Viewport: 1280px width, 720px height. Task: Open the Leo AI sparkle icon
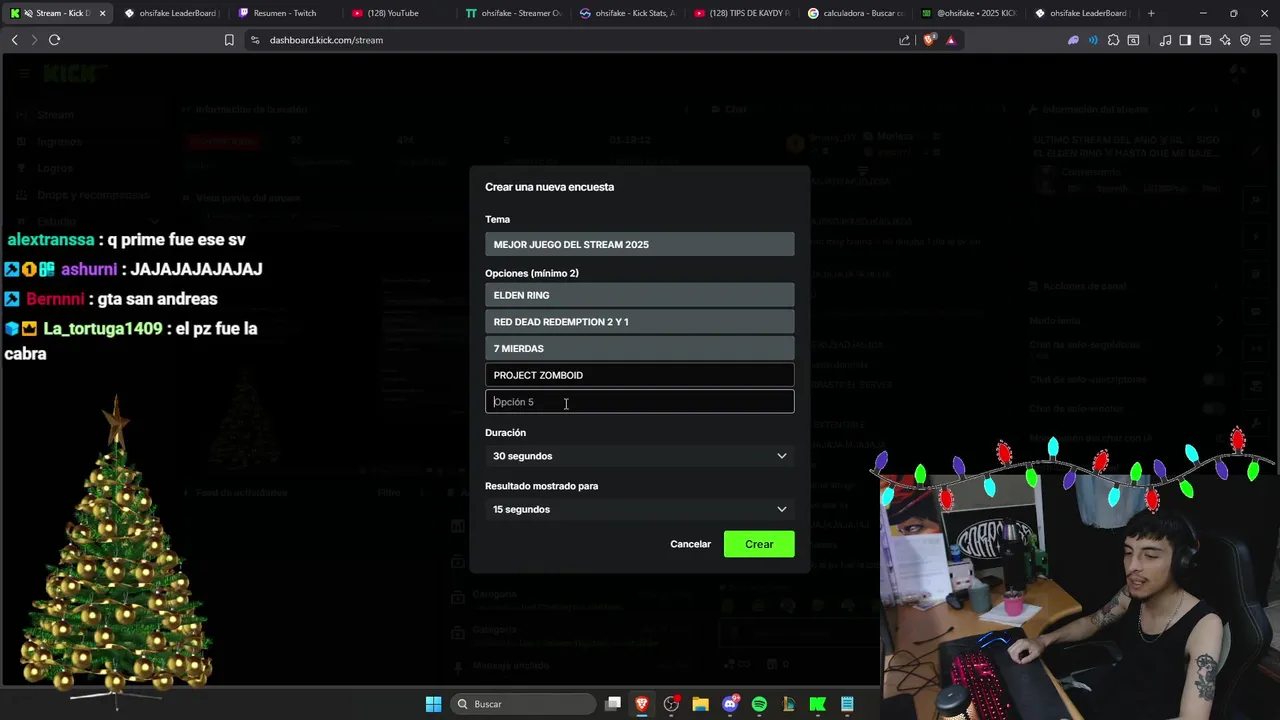tap(1225, 40)
